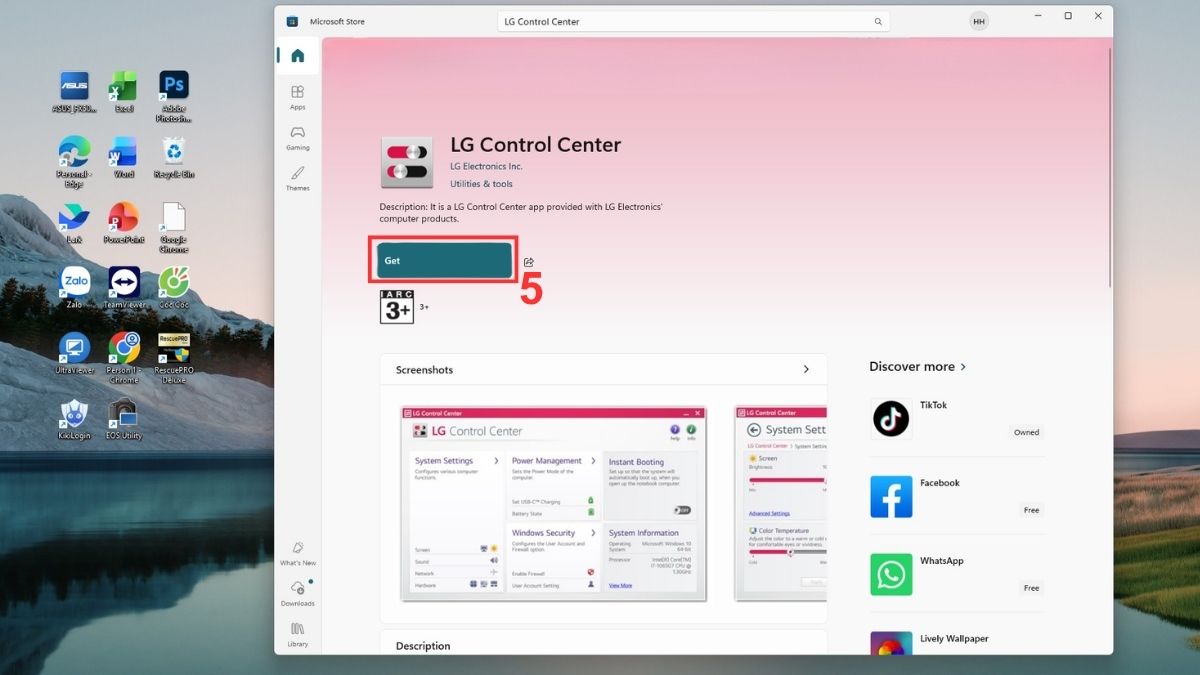Select the Personal Edge desktop shortcut
The height and width of the screenshot is (675, 1200).
coord(74,162)
